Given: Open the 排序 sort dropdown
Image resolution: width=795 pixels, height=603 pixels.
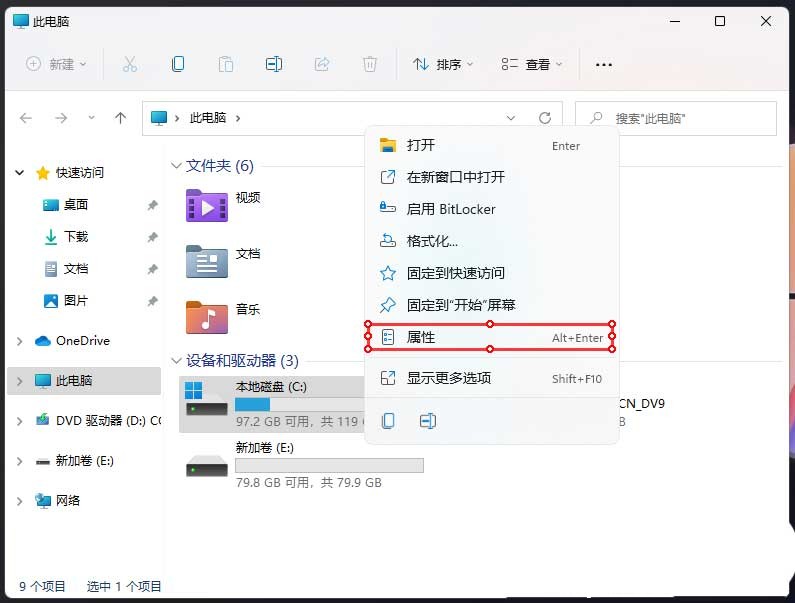Looking at the screenshot, I should point(443,64).
